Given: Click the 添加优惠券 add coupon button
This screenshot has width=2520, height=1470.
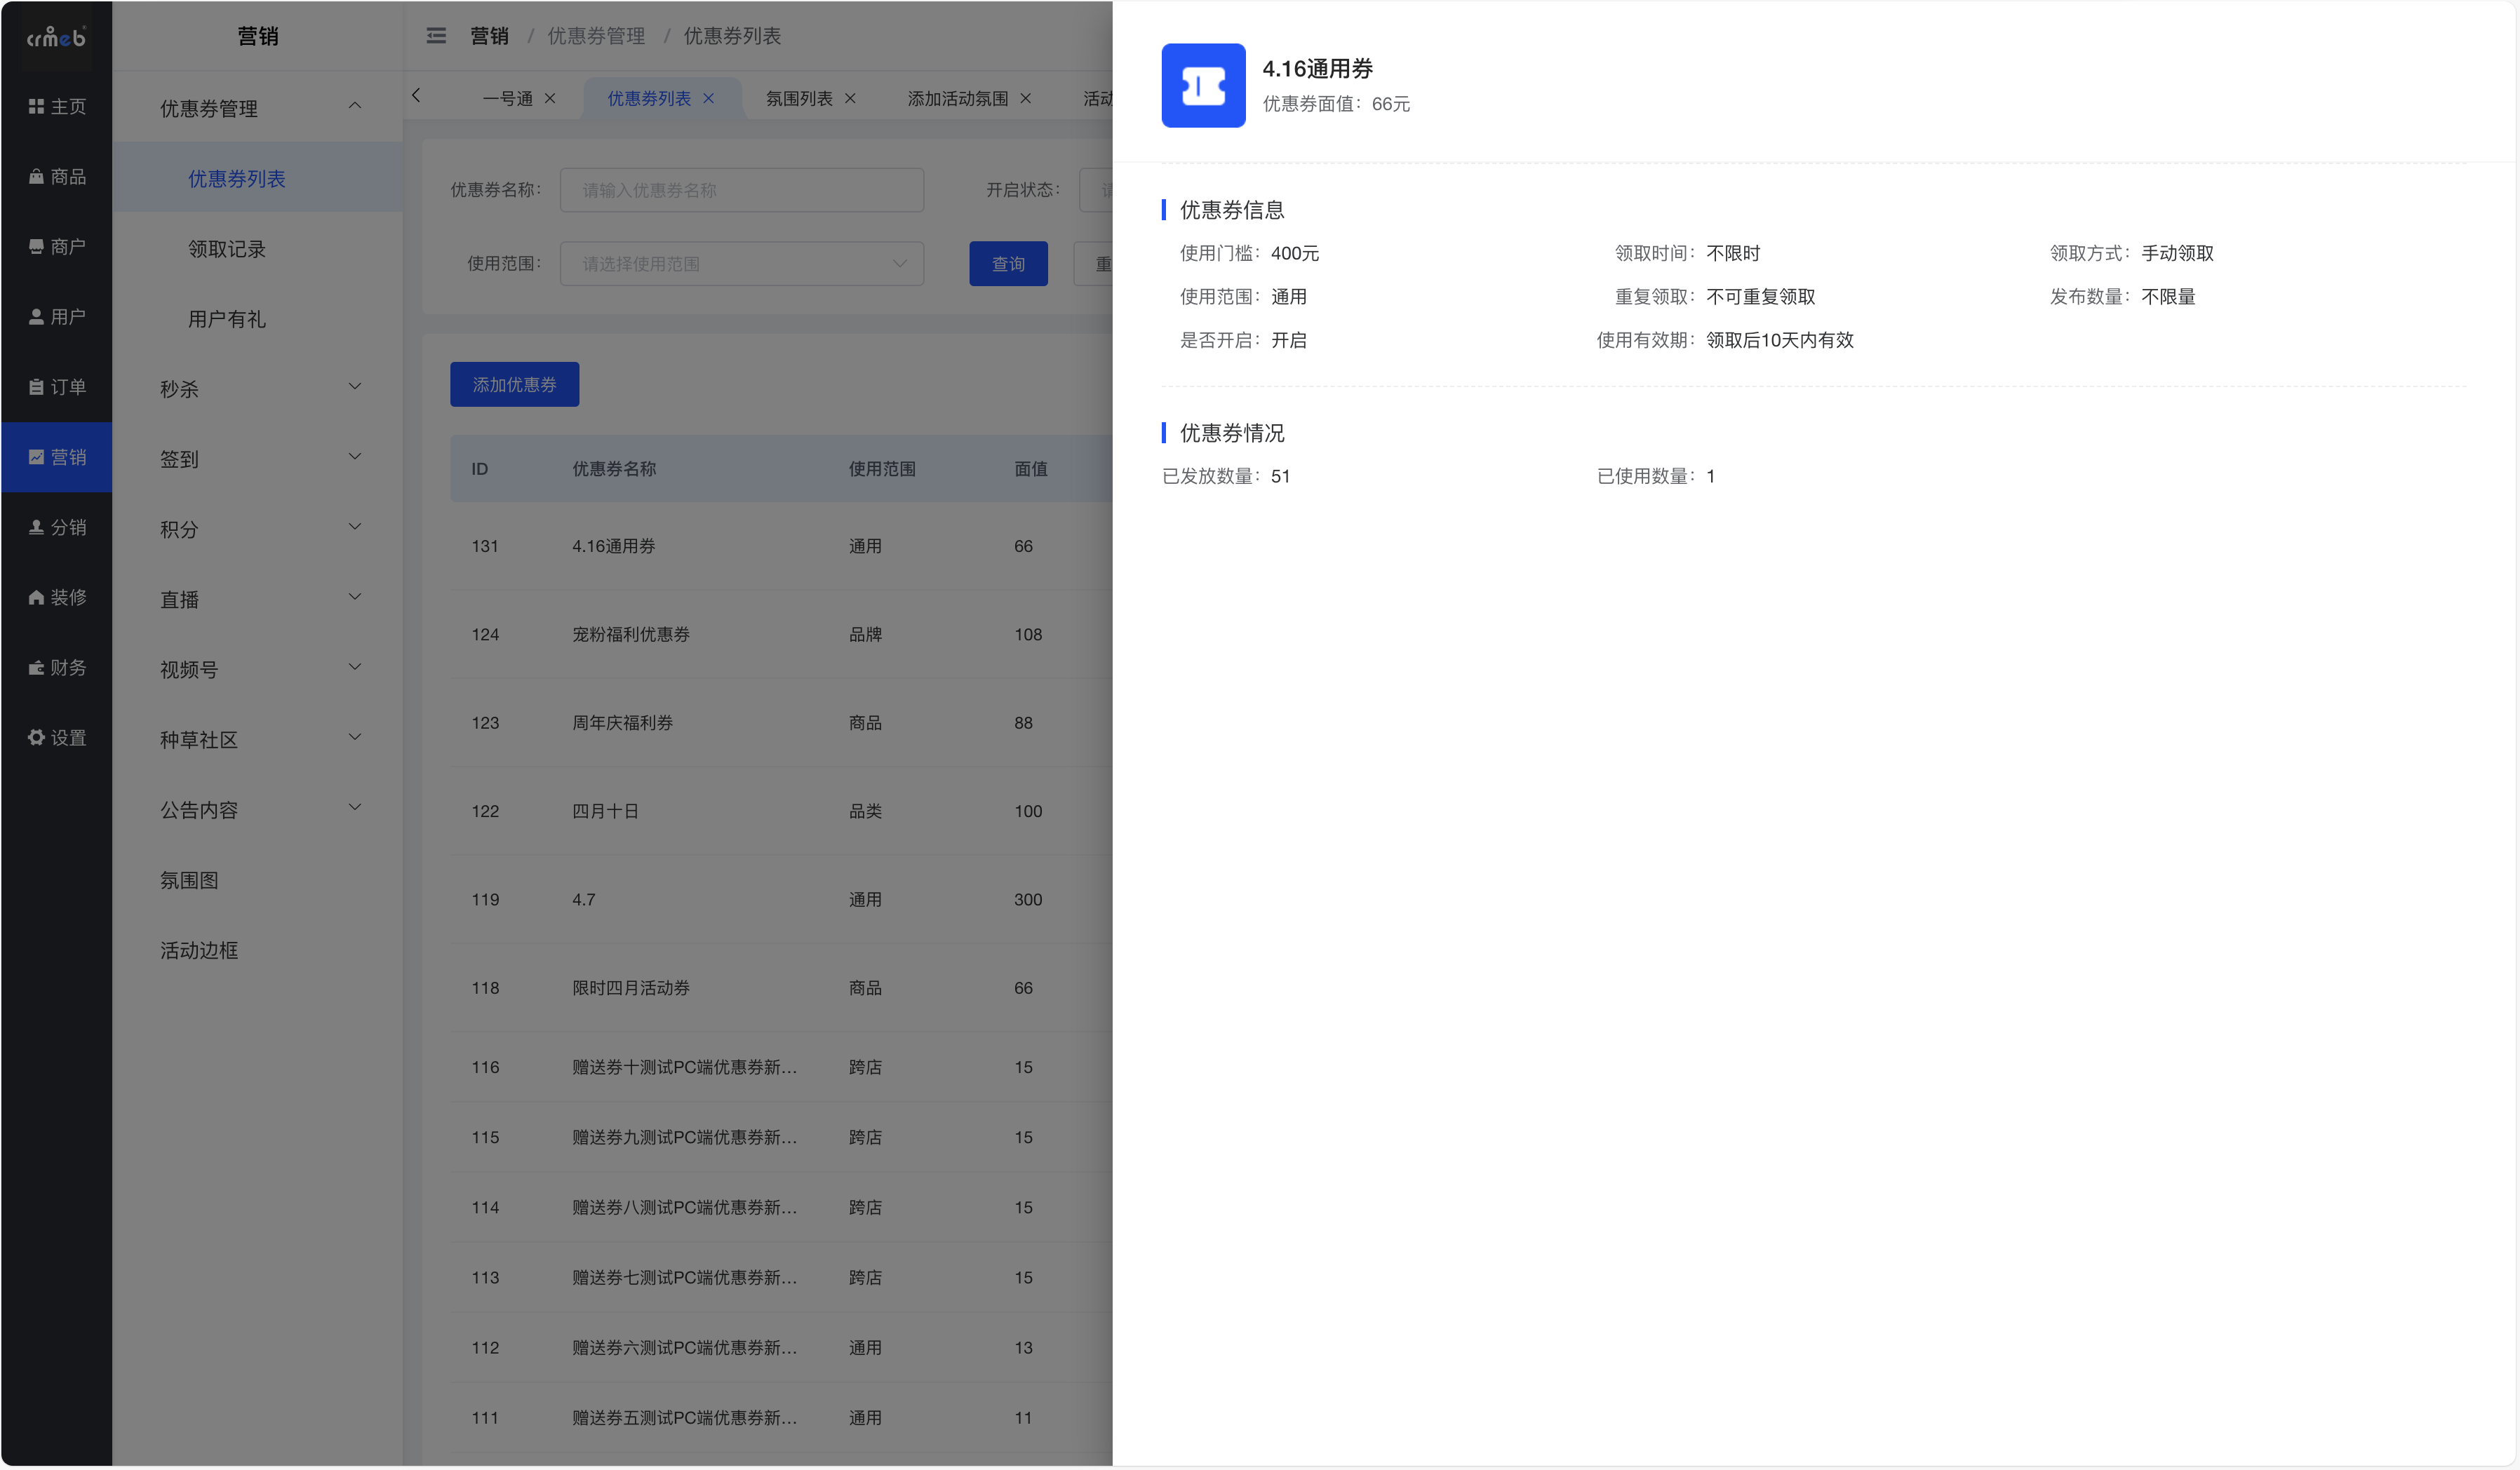Looking at the screenshot, I should (514, 383).
